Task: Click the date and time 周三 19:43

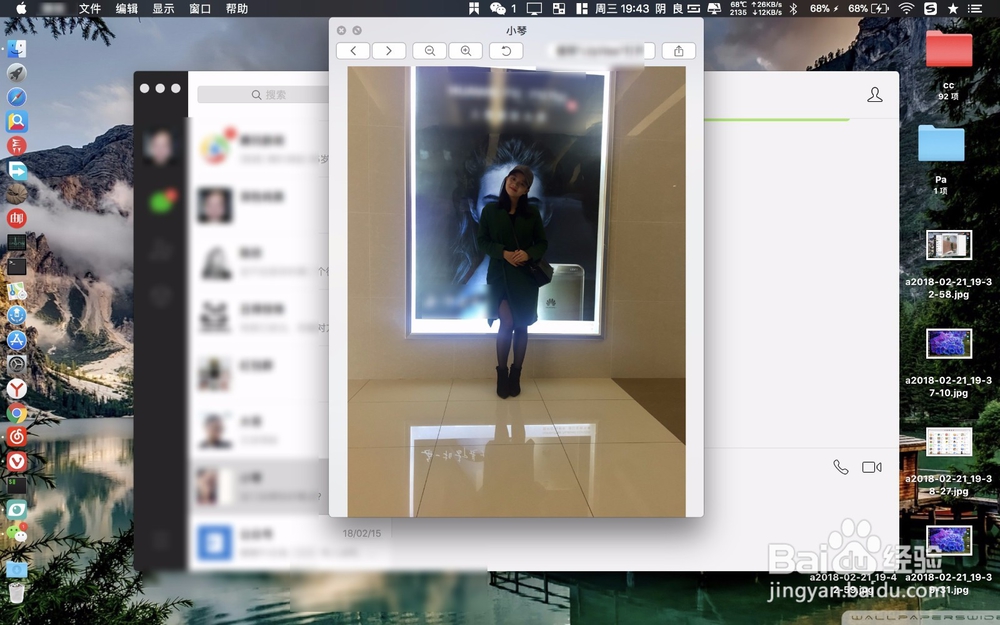Action: point(622,8)
